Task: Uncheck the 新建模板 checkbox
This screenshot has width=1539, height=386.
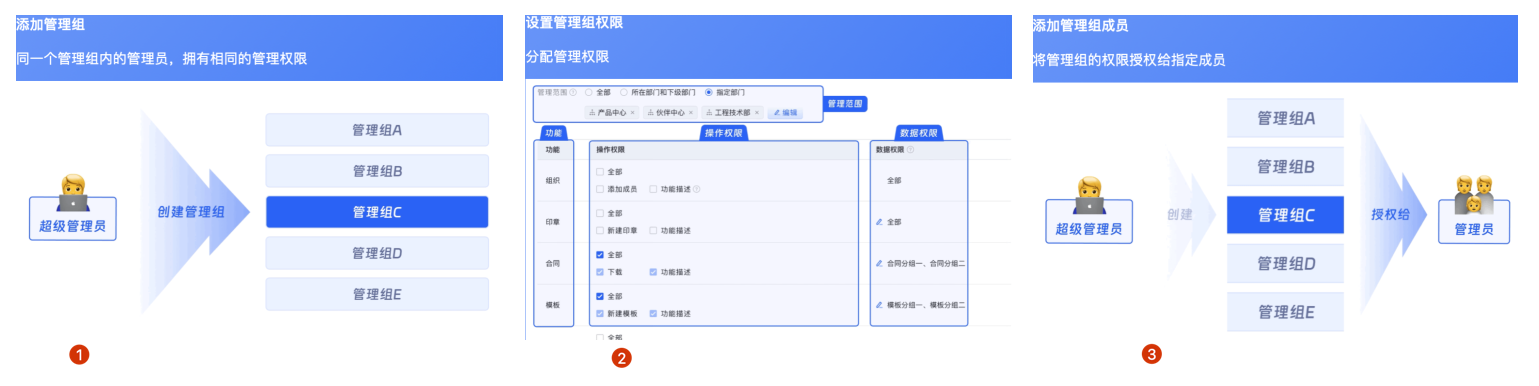Action: (600, 313)
